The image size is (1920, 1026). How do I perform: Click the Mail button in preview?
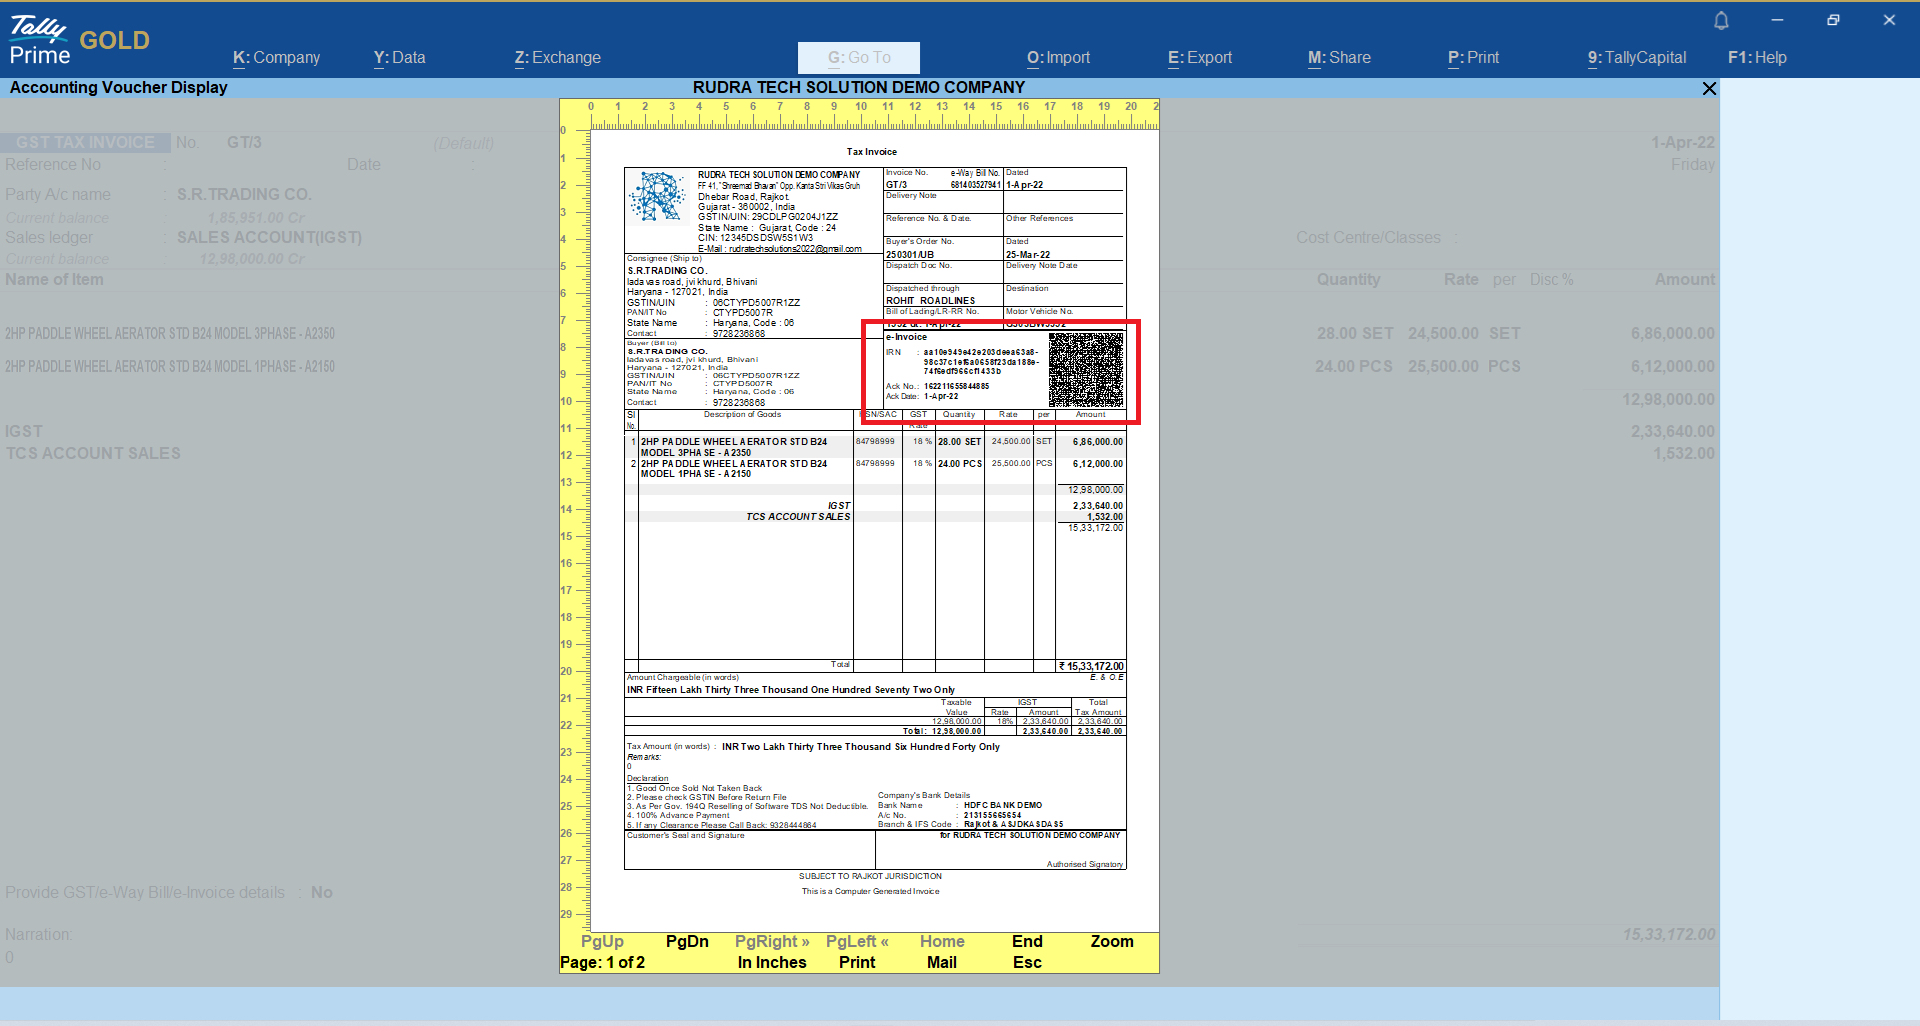pyautogui.click(x=941, y=962)
